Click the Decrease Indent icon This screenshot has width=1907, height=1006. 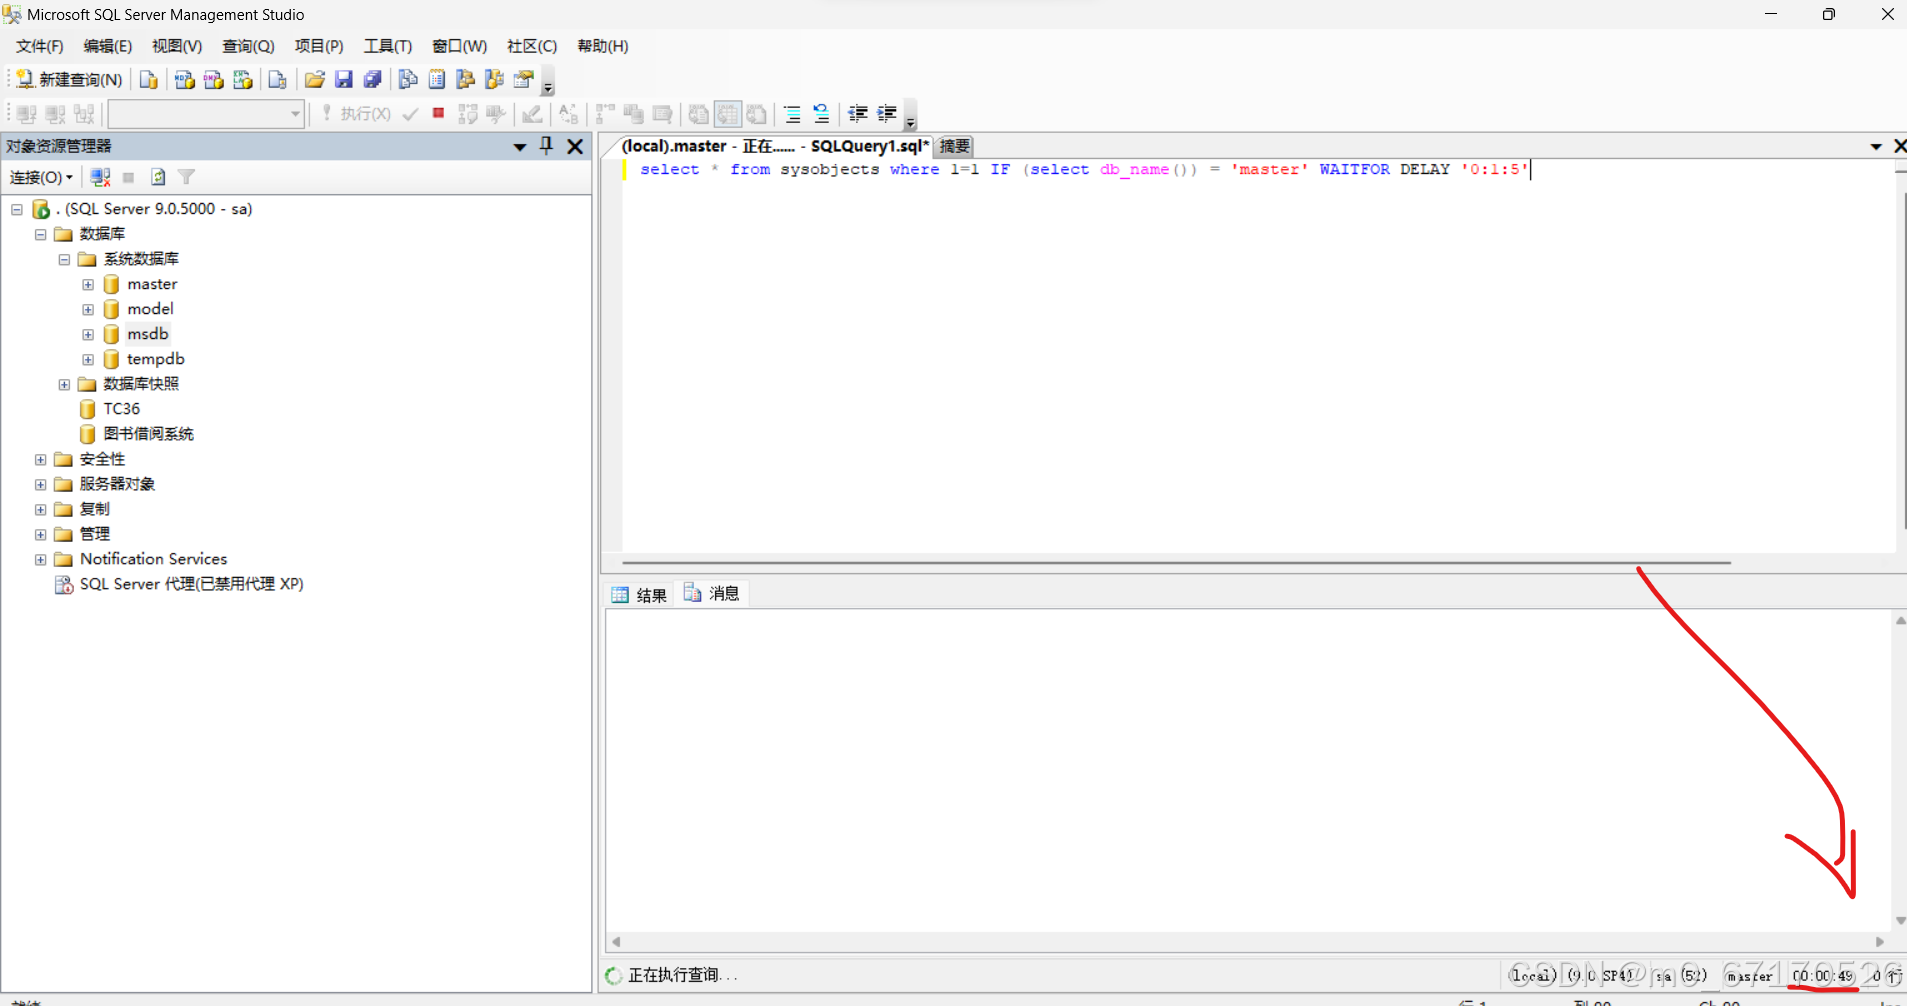[858, 114]
